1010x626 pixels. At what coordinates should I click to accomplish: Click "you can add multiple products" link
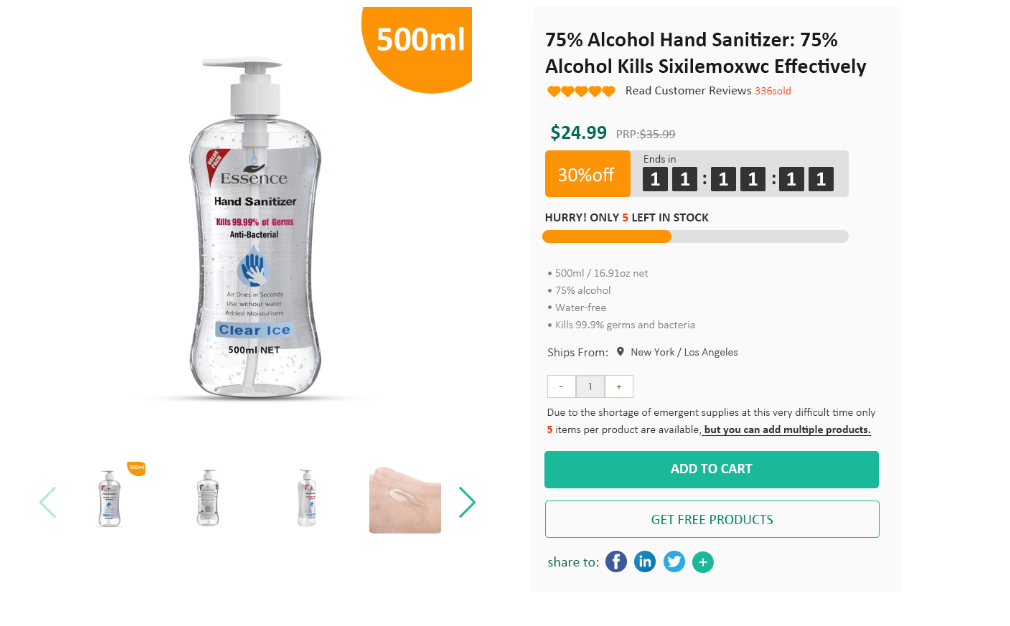(787, 430)
